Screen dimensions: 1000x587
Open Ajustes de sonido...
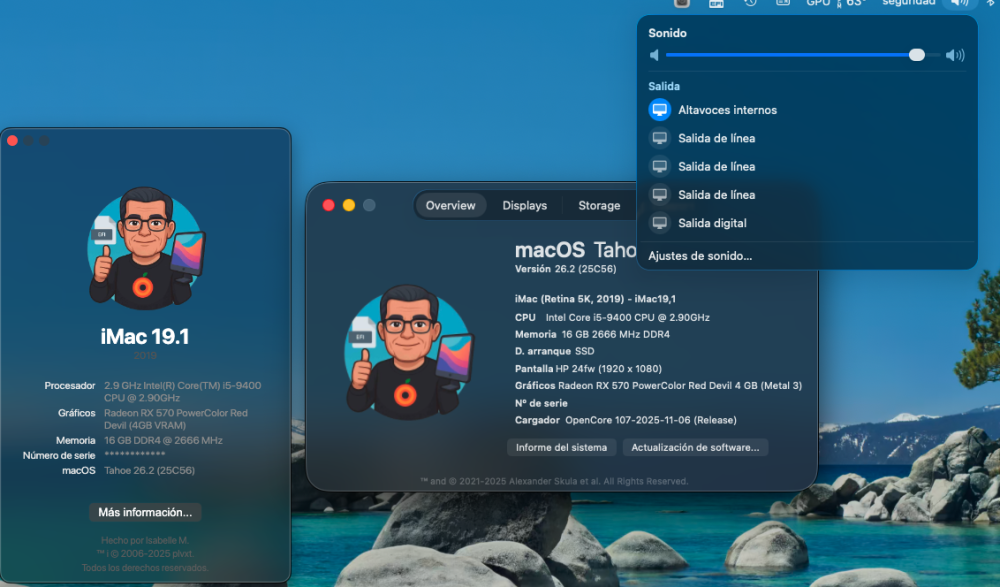click(700, 256)
